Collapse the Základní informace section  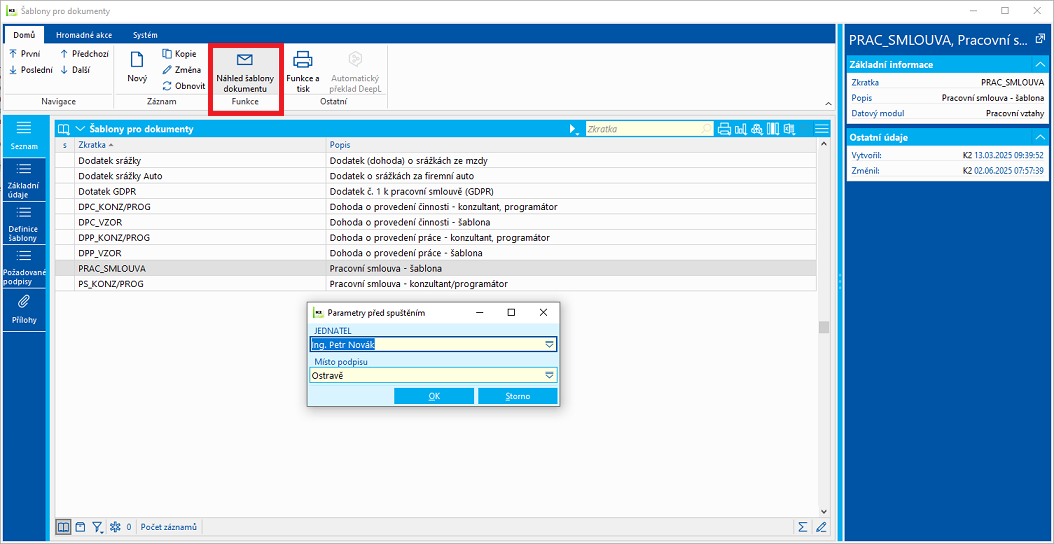1040,65
